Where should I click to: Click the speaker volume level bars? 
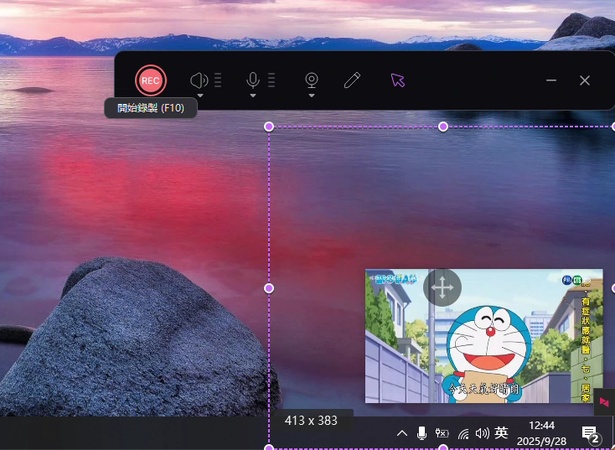[x=217, y=80]
